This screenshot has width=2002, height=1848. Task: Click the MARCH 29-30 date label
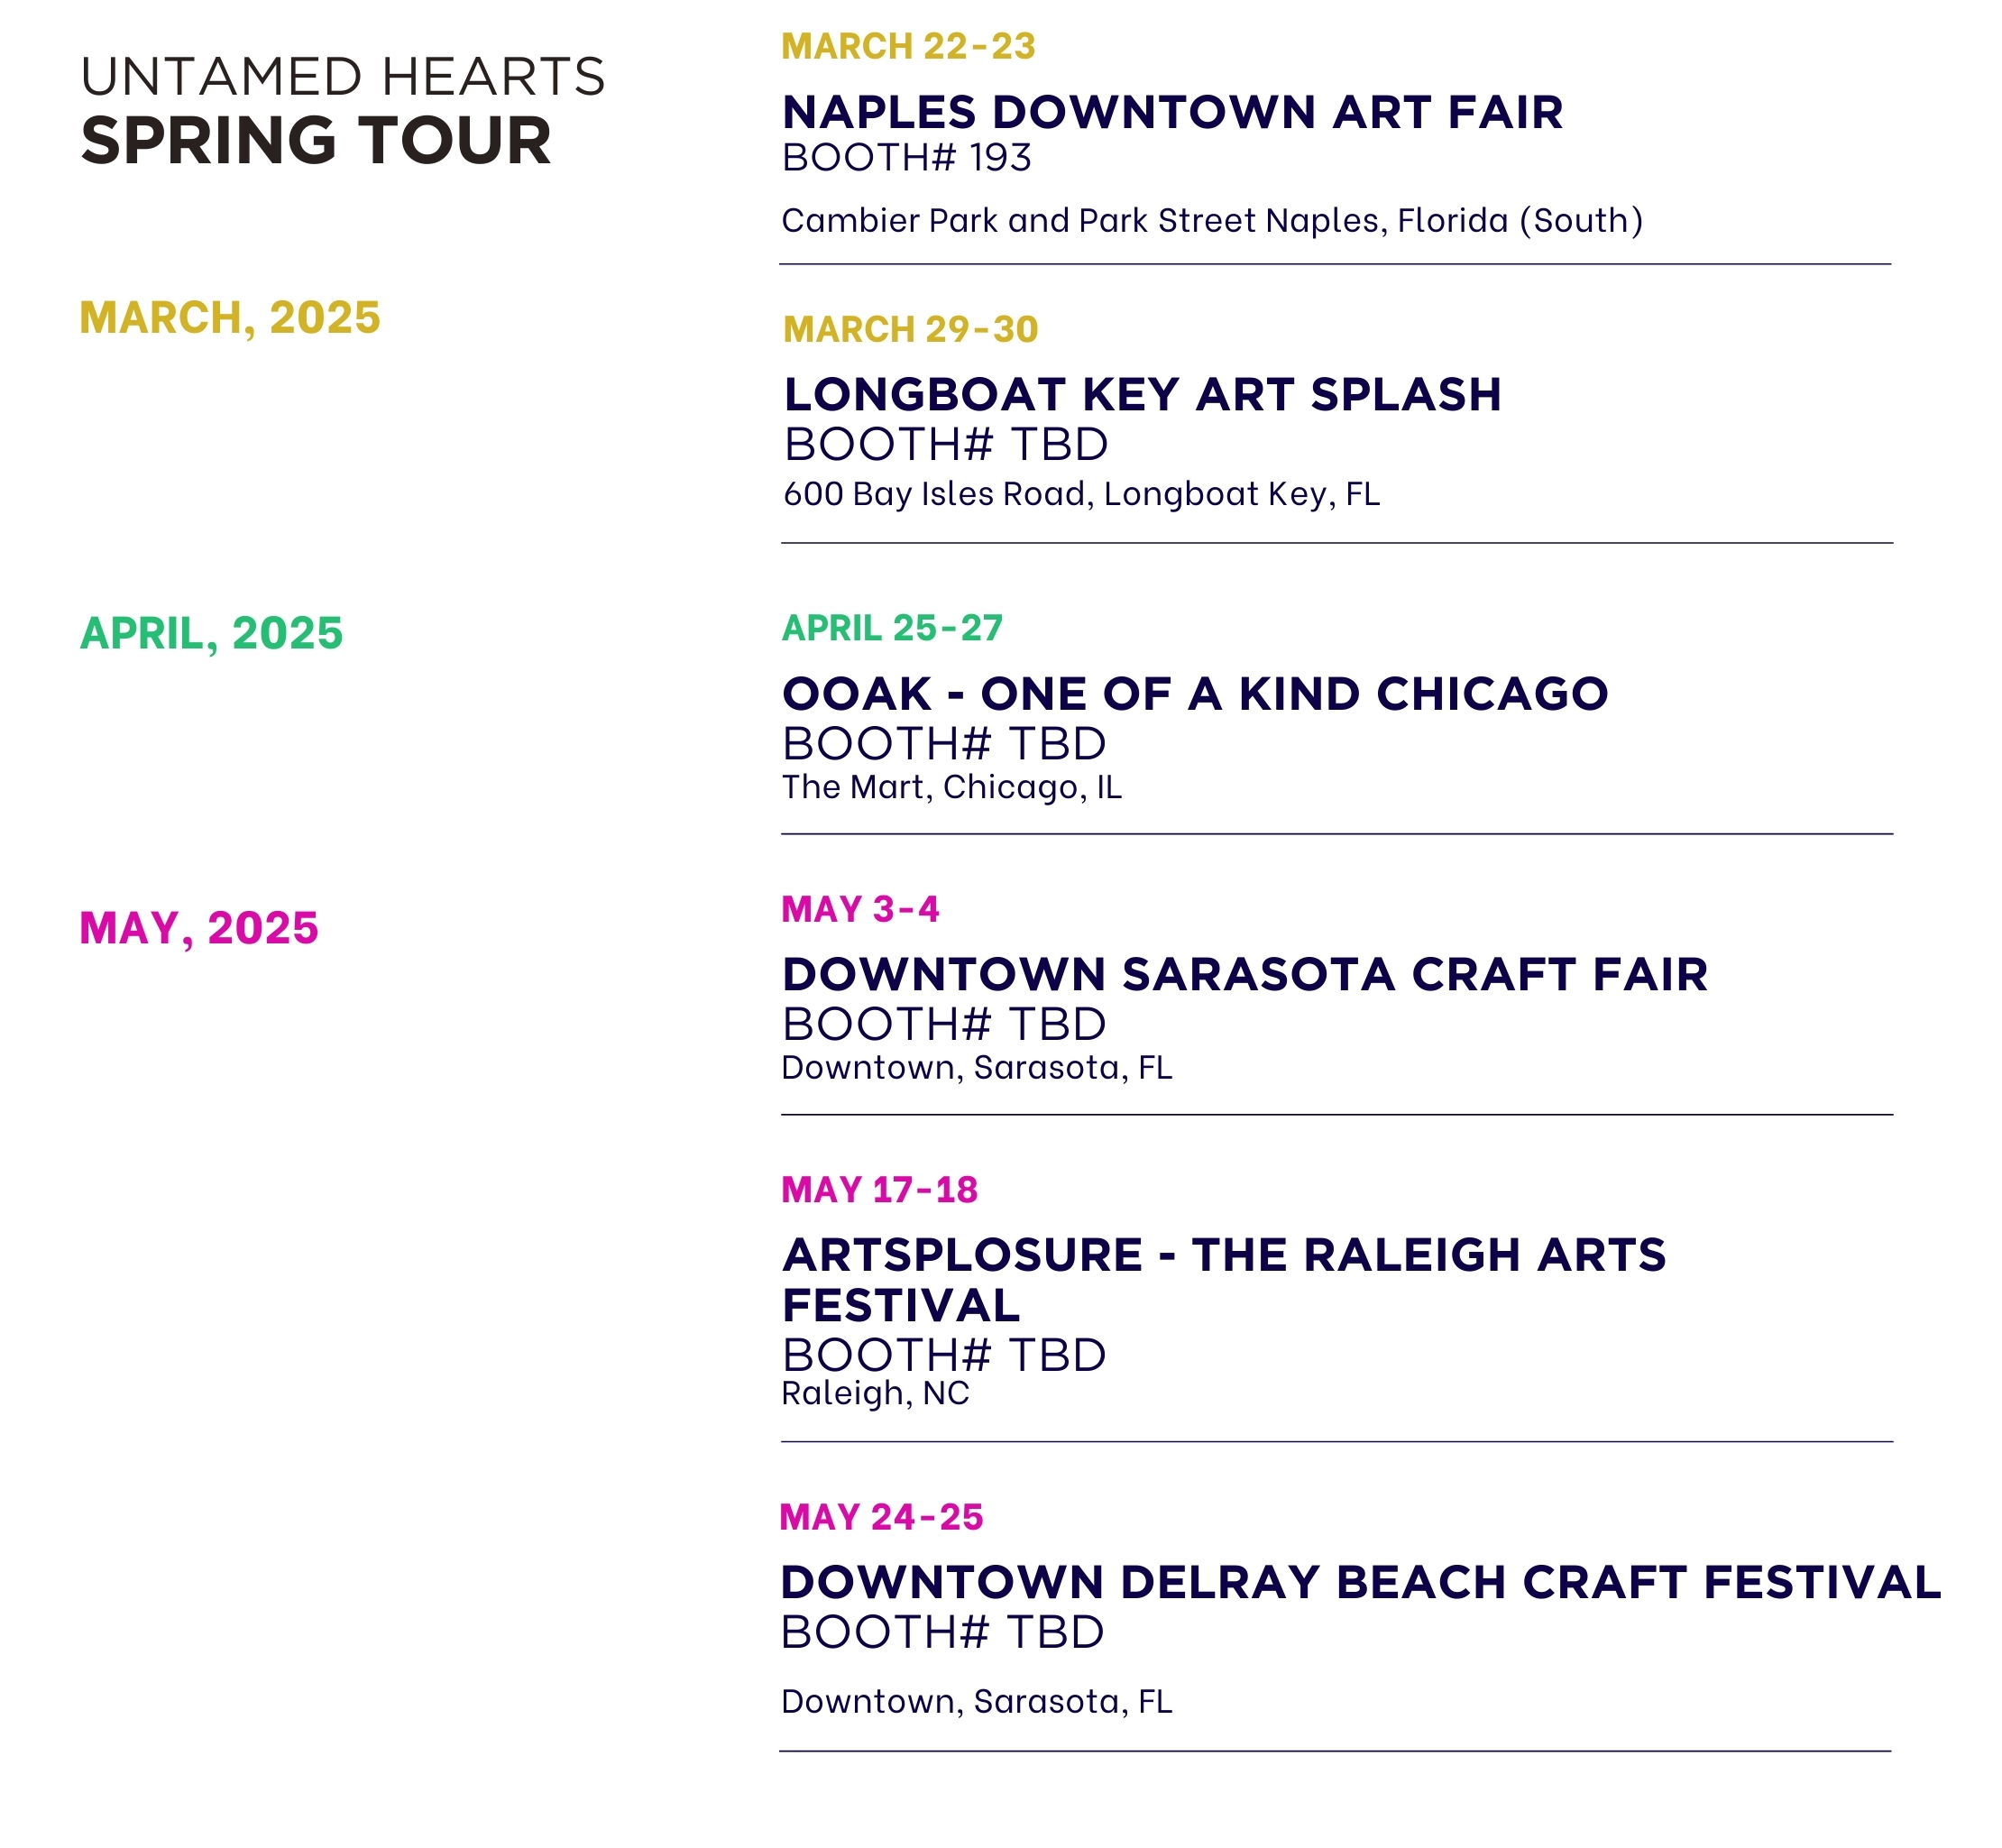click(910, 330)
